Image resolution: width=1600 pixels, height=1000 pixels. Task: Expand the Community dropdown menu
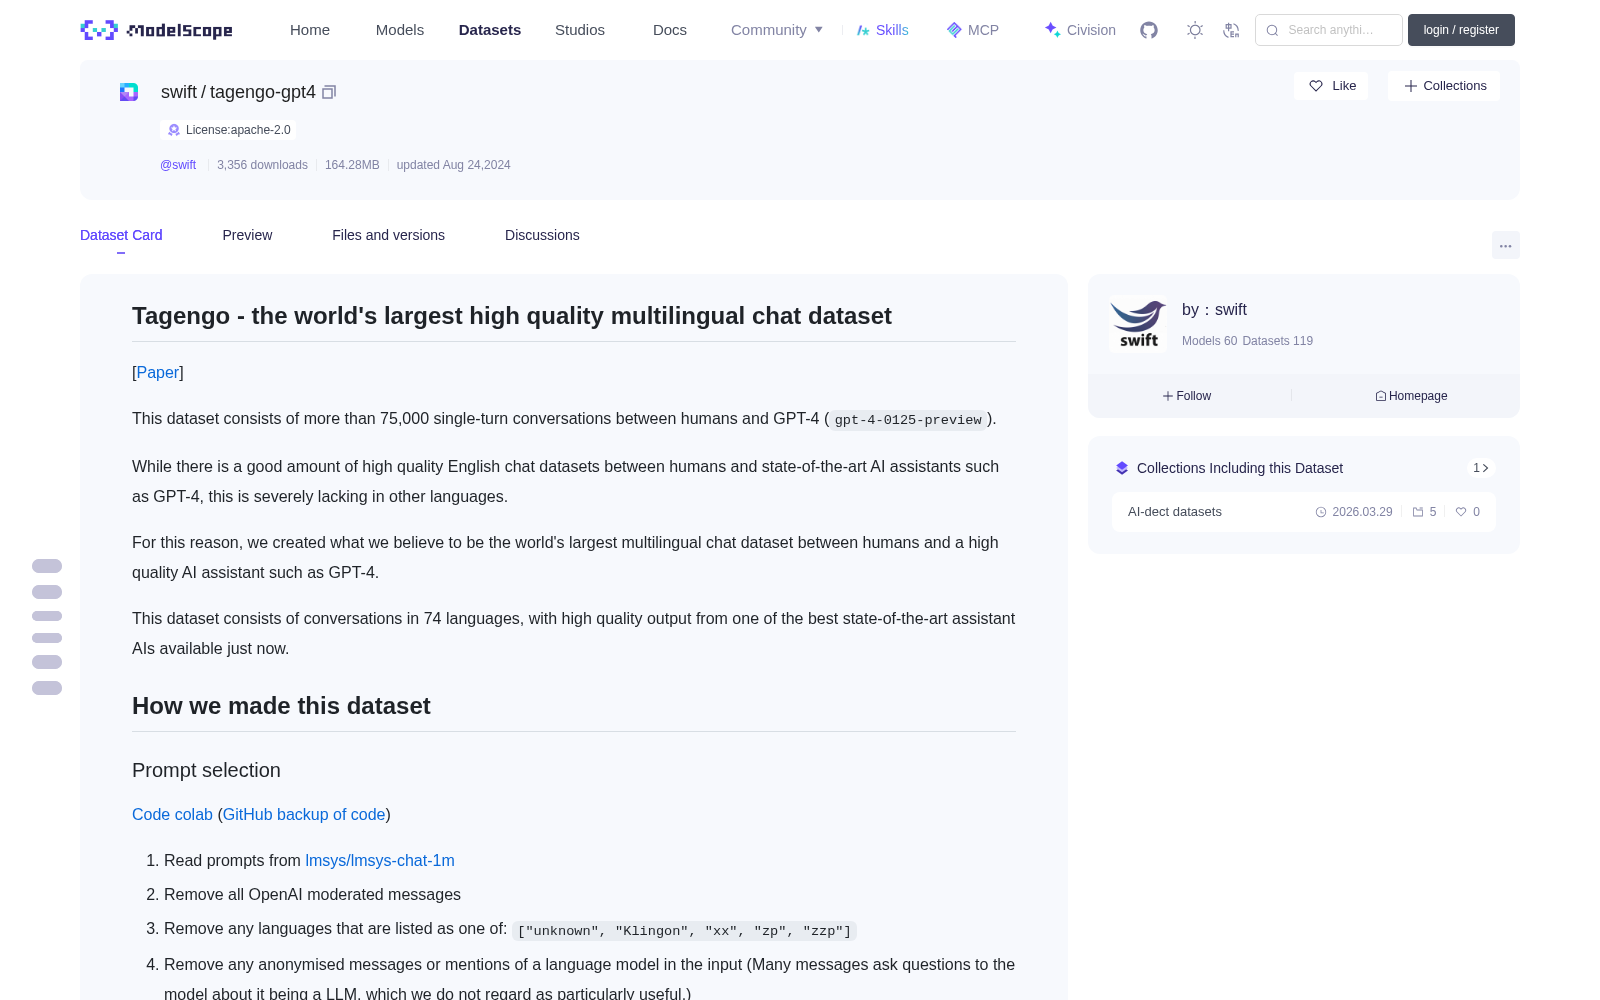coord(777,30)
